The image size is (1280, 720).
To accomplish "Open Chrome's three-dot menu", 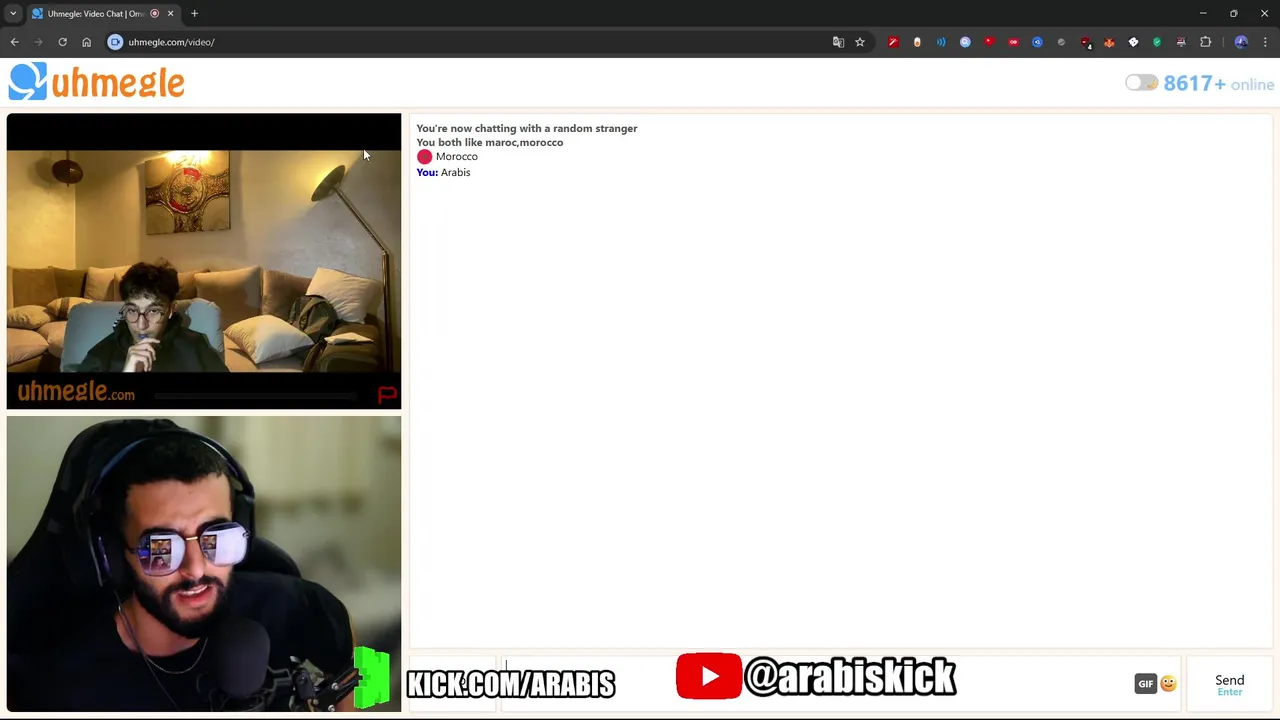I will point(1265,42).
